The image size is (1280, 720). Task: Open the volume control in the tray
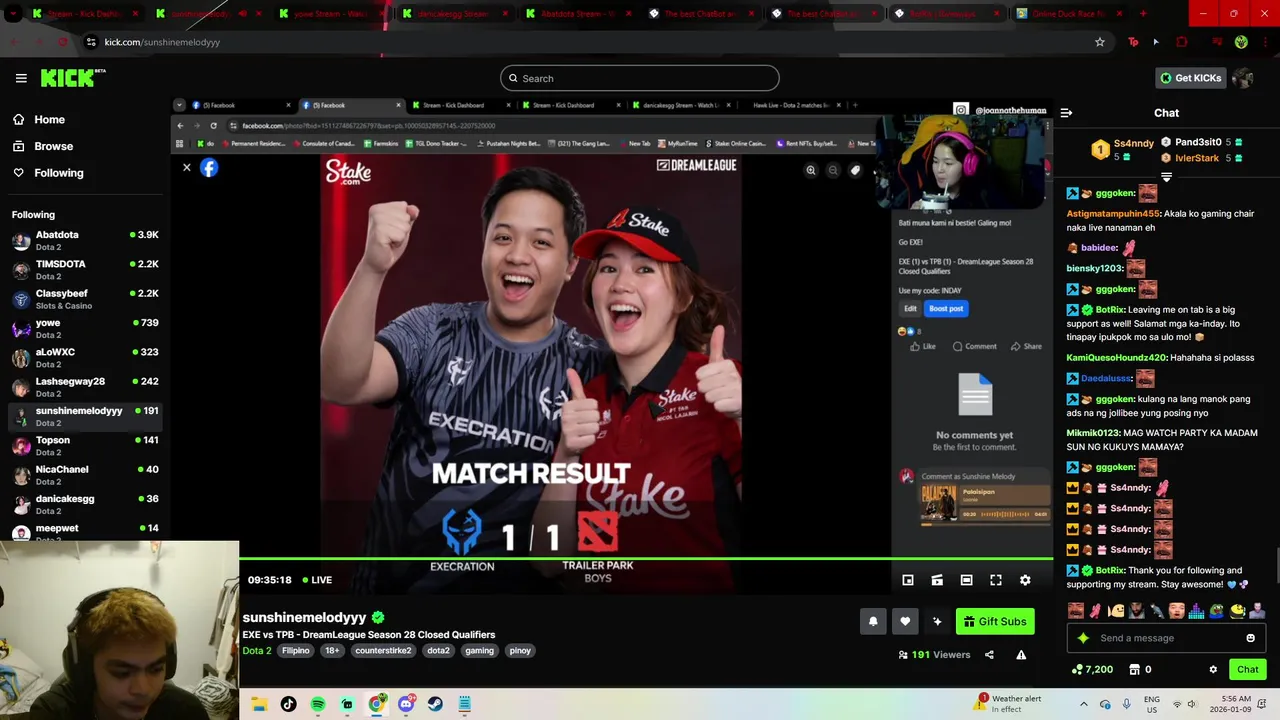tap(1195, 704)
